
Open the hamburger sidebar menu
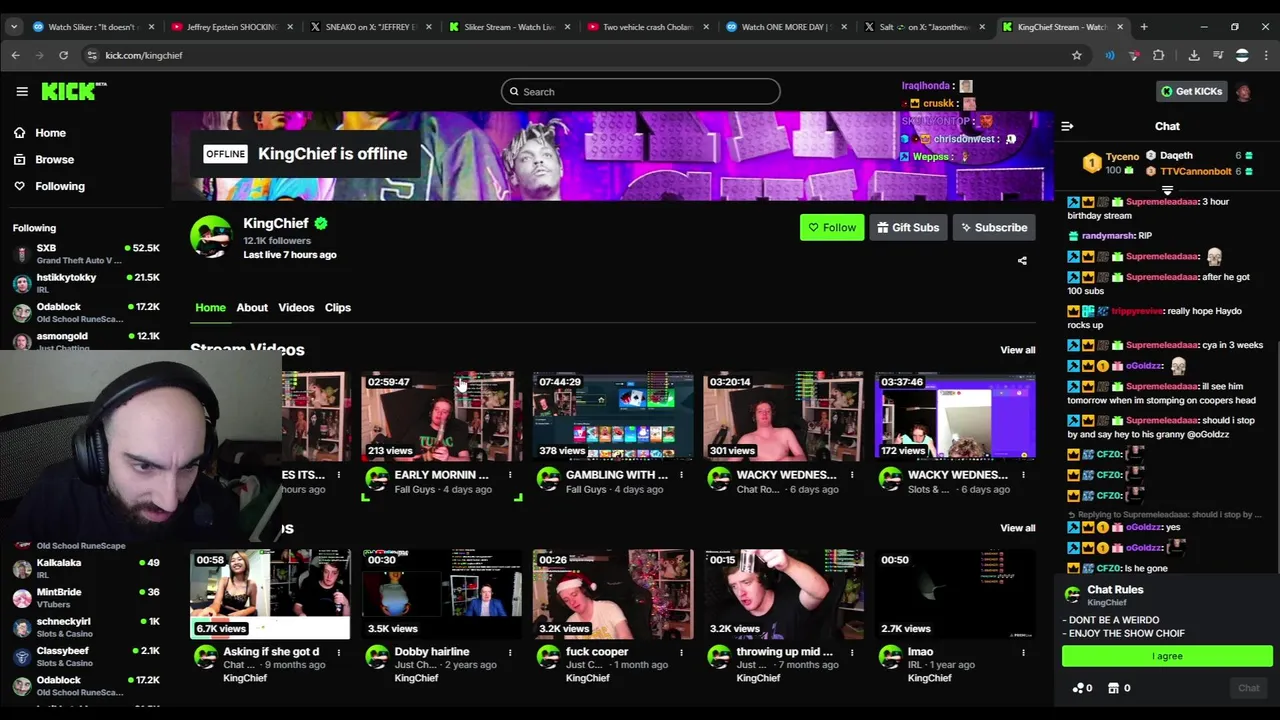22,92
